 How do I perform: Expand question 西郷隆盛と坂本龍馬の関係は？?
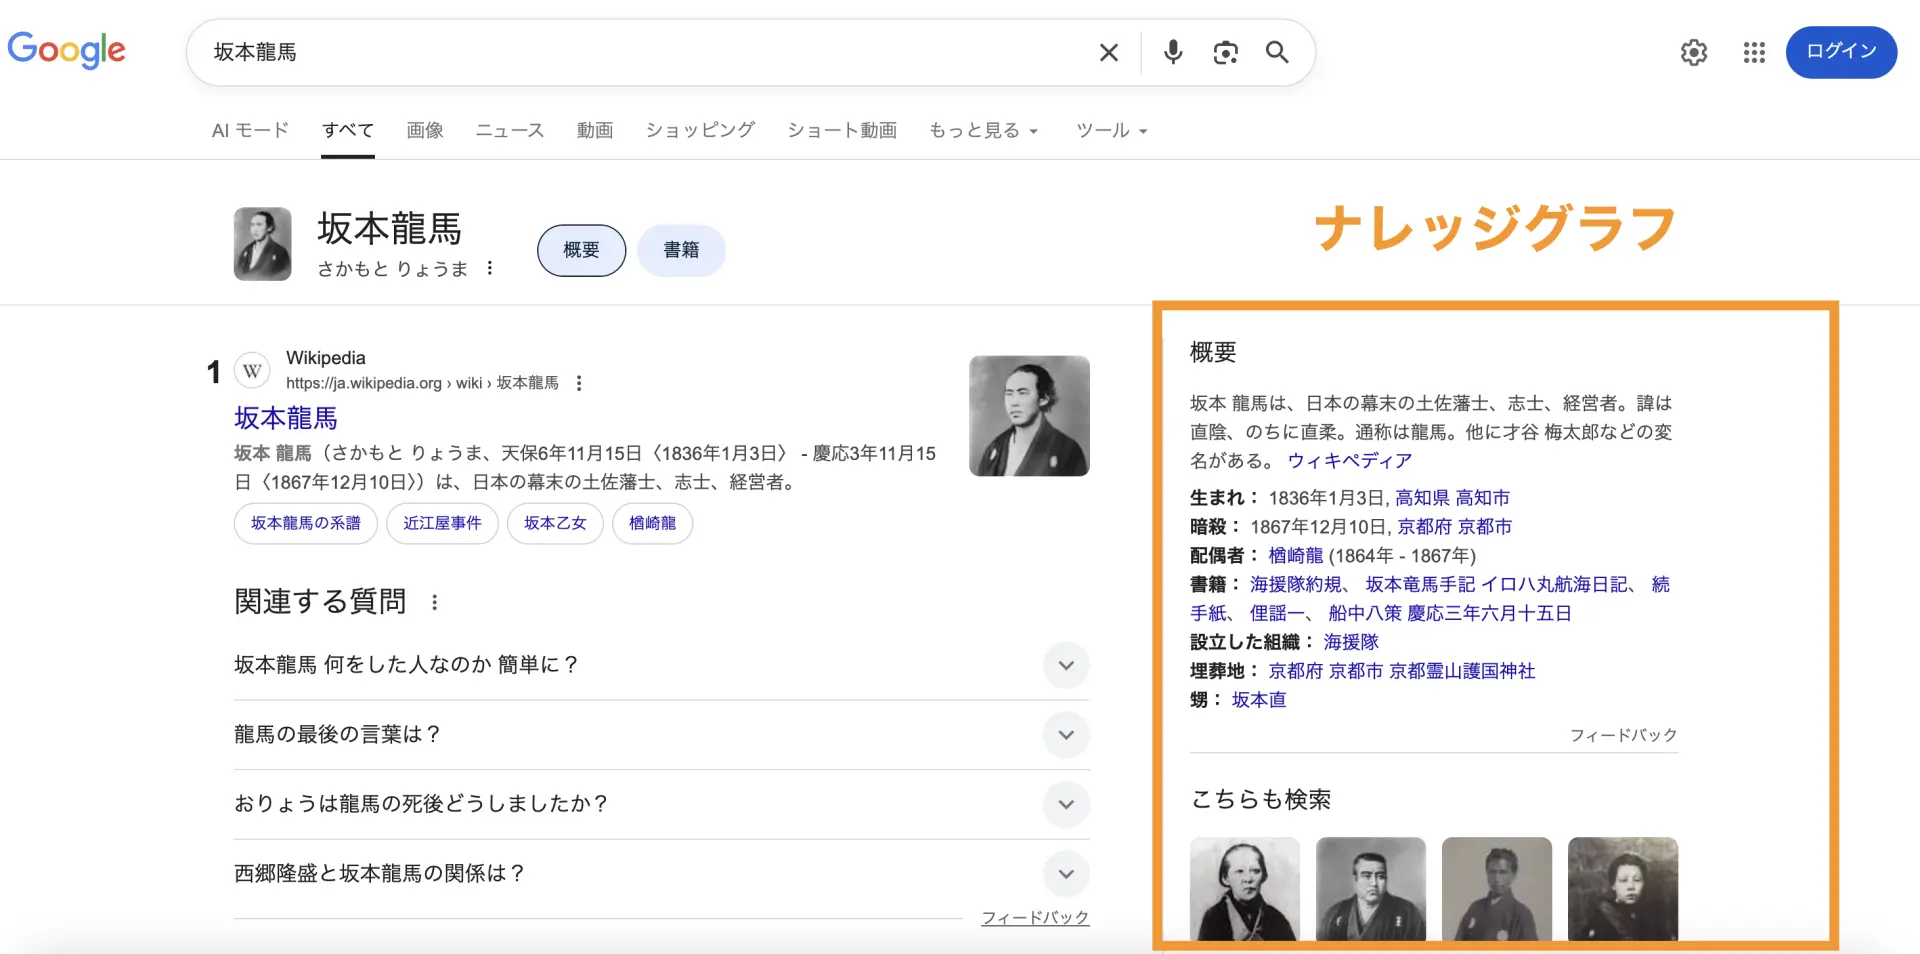(x=661, y=874)
